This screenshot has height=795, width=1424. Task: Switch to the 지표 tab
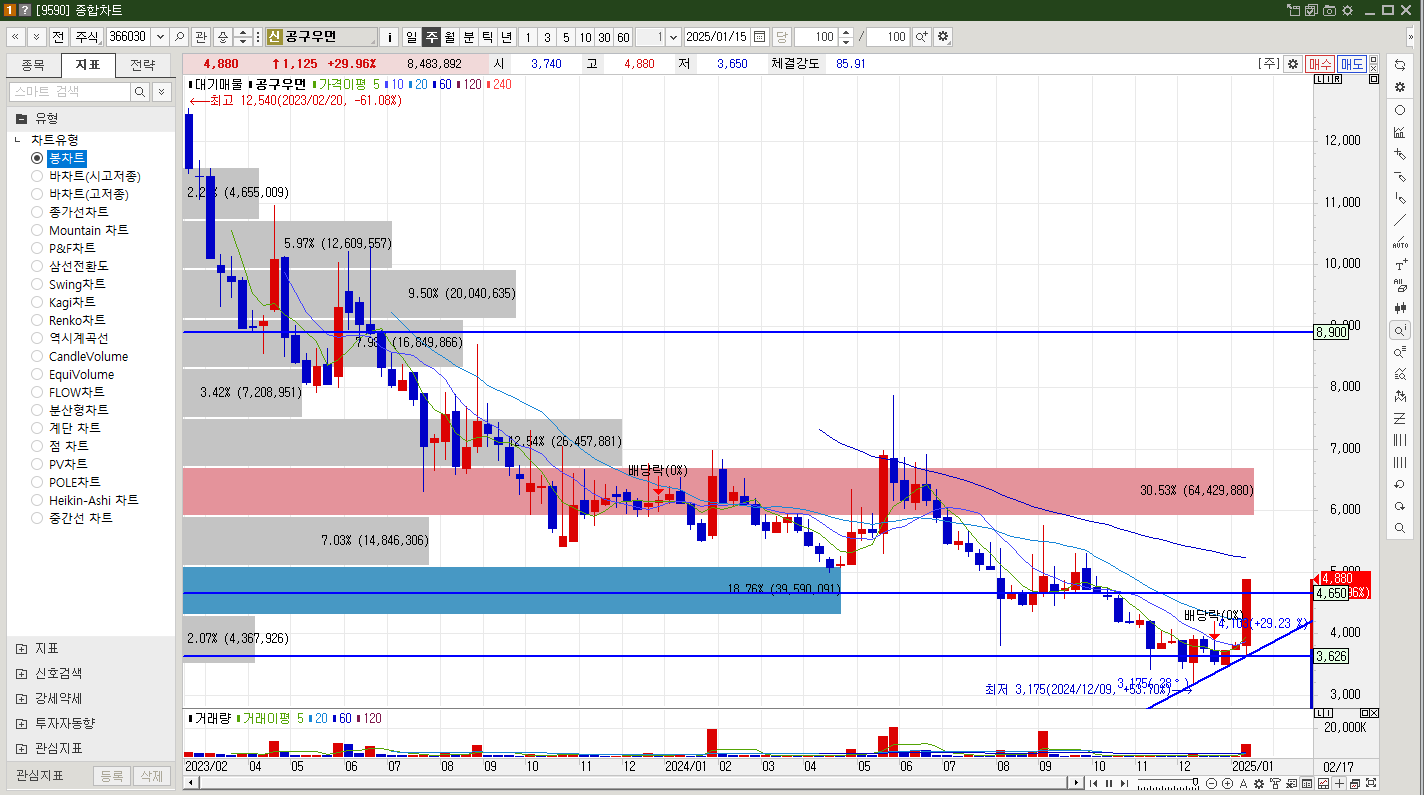tap(88, 66)
